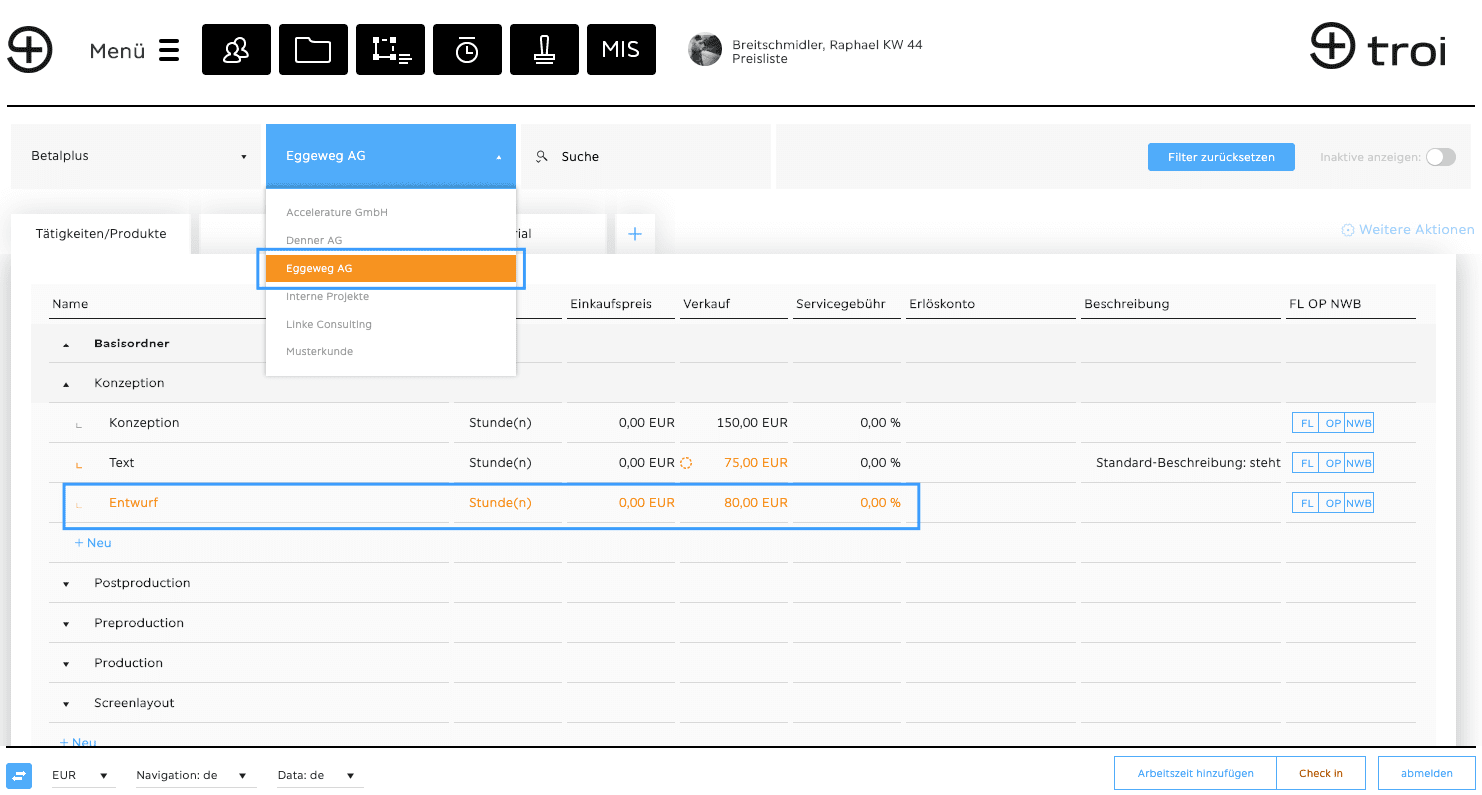Open the contacts icon in top toolbar

click(x=236, y=50)
